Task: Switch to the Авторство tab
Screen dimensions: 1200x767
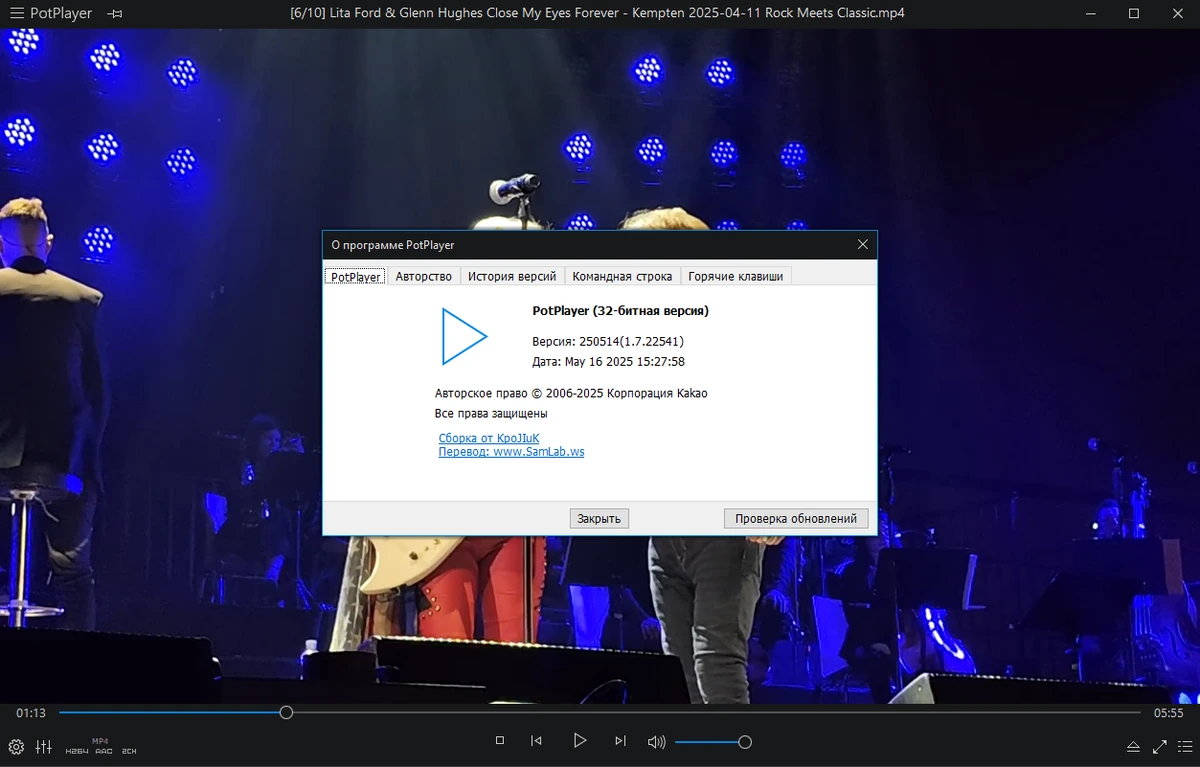Action: pos(423,276)
